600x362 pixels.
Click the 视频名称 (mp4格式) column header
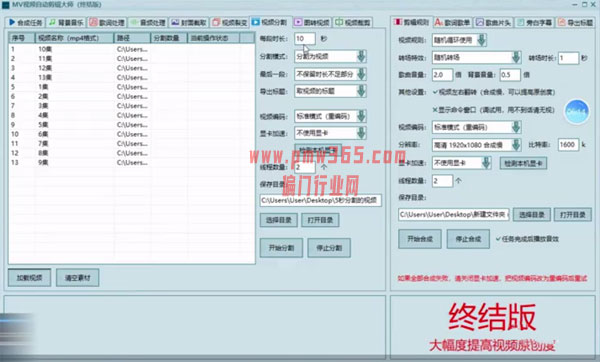tap(74, 38)
